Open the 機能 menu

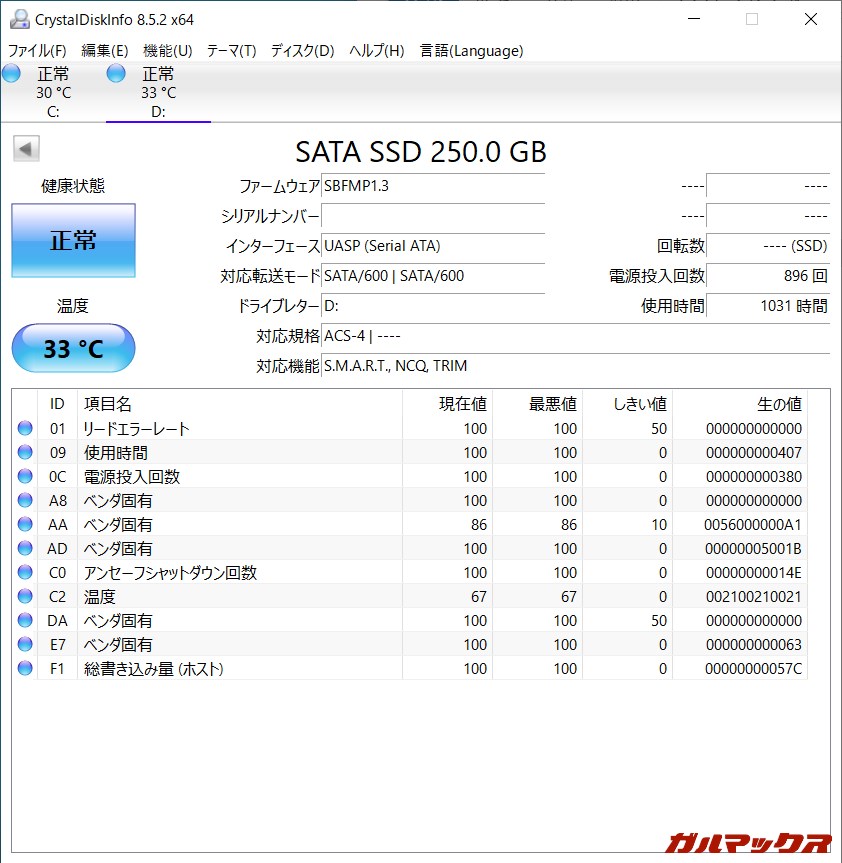[x=166, y=50]
